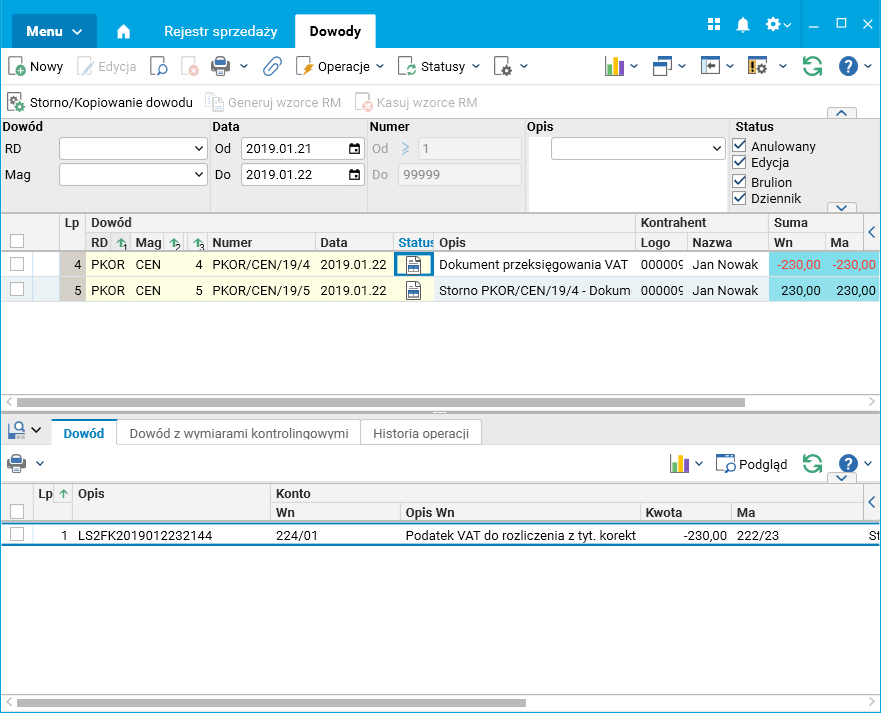The image size is (881, 713).
Task: Click the Nowy button
Action: 35,67
